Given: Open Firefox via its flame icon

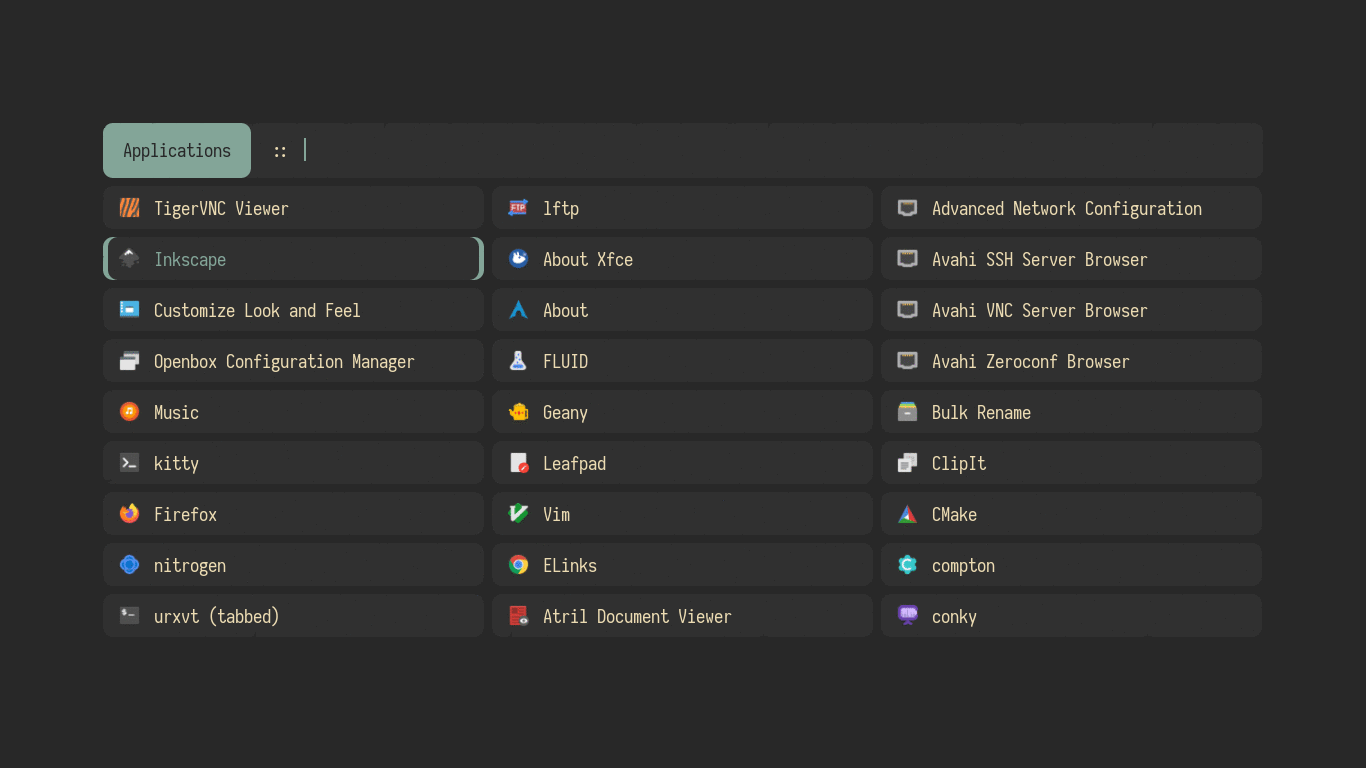Looking at the screenshot, I should (x=129, y=514).
